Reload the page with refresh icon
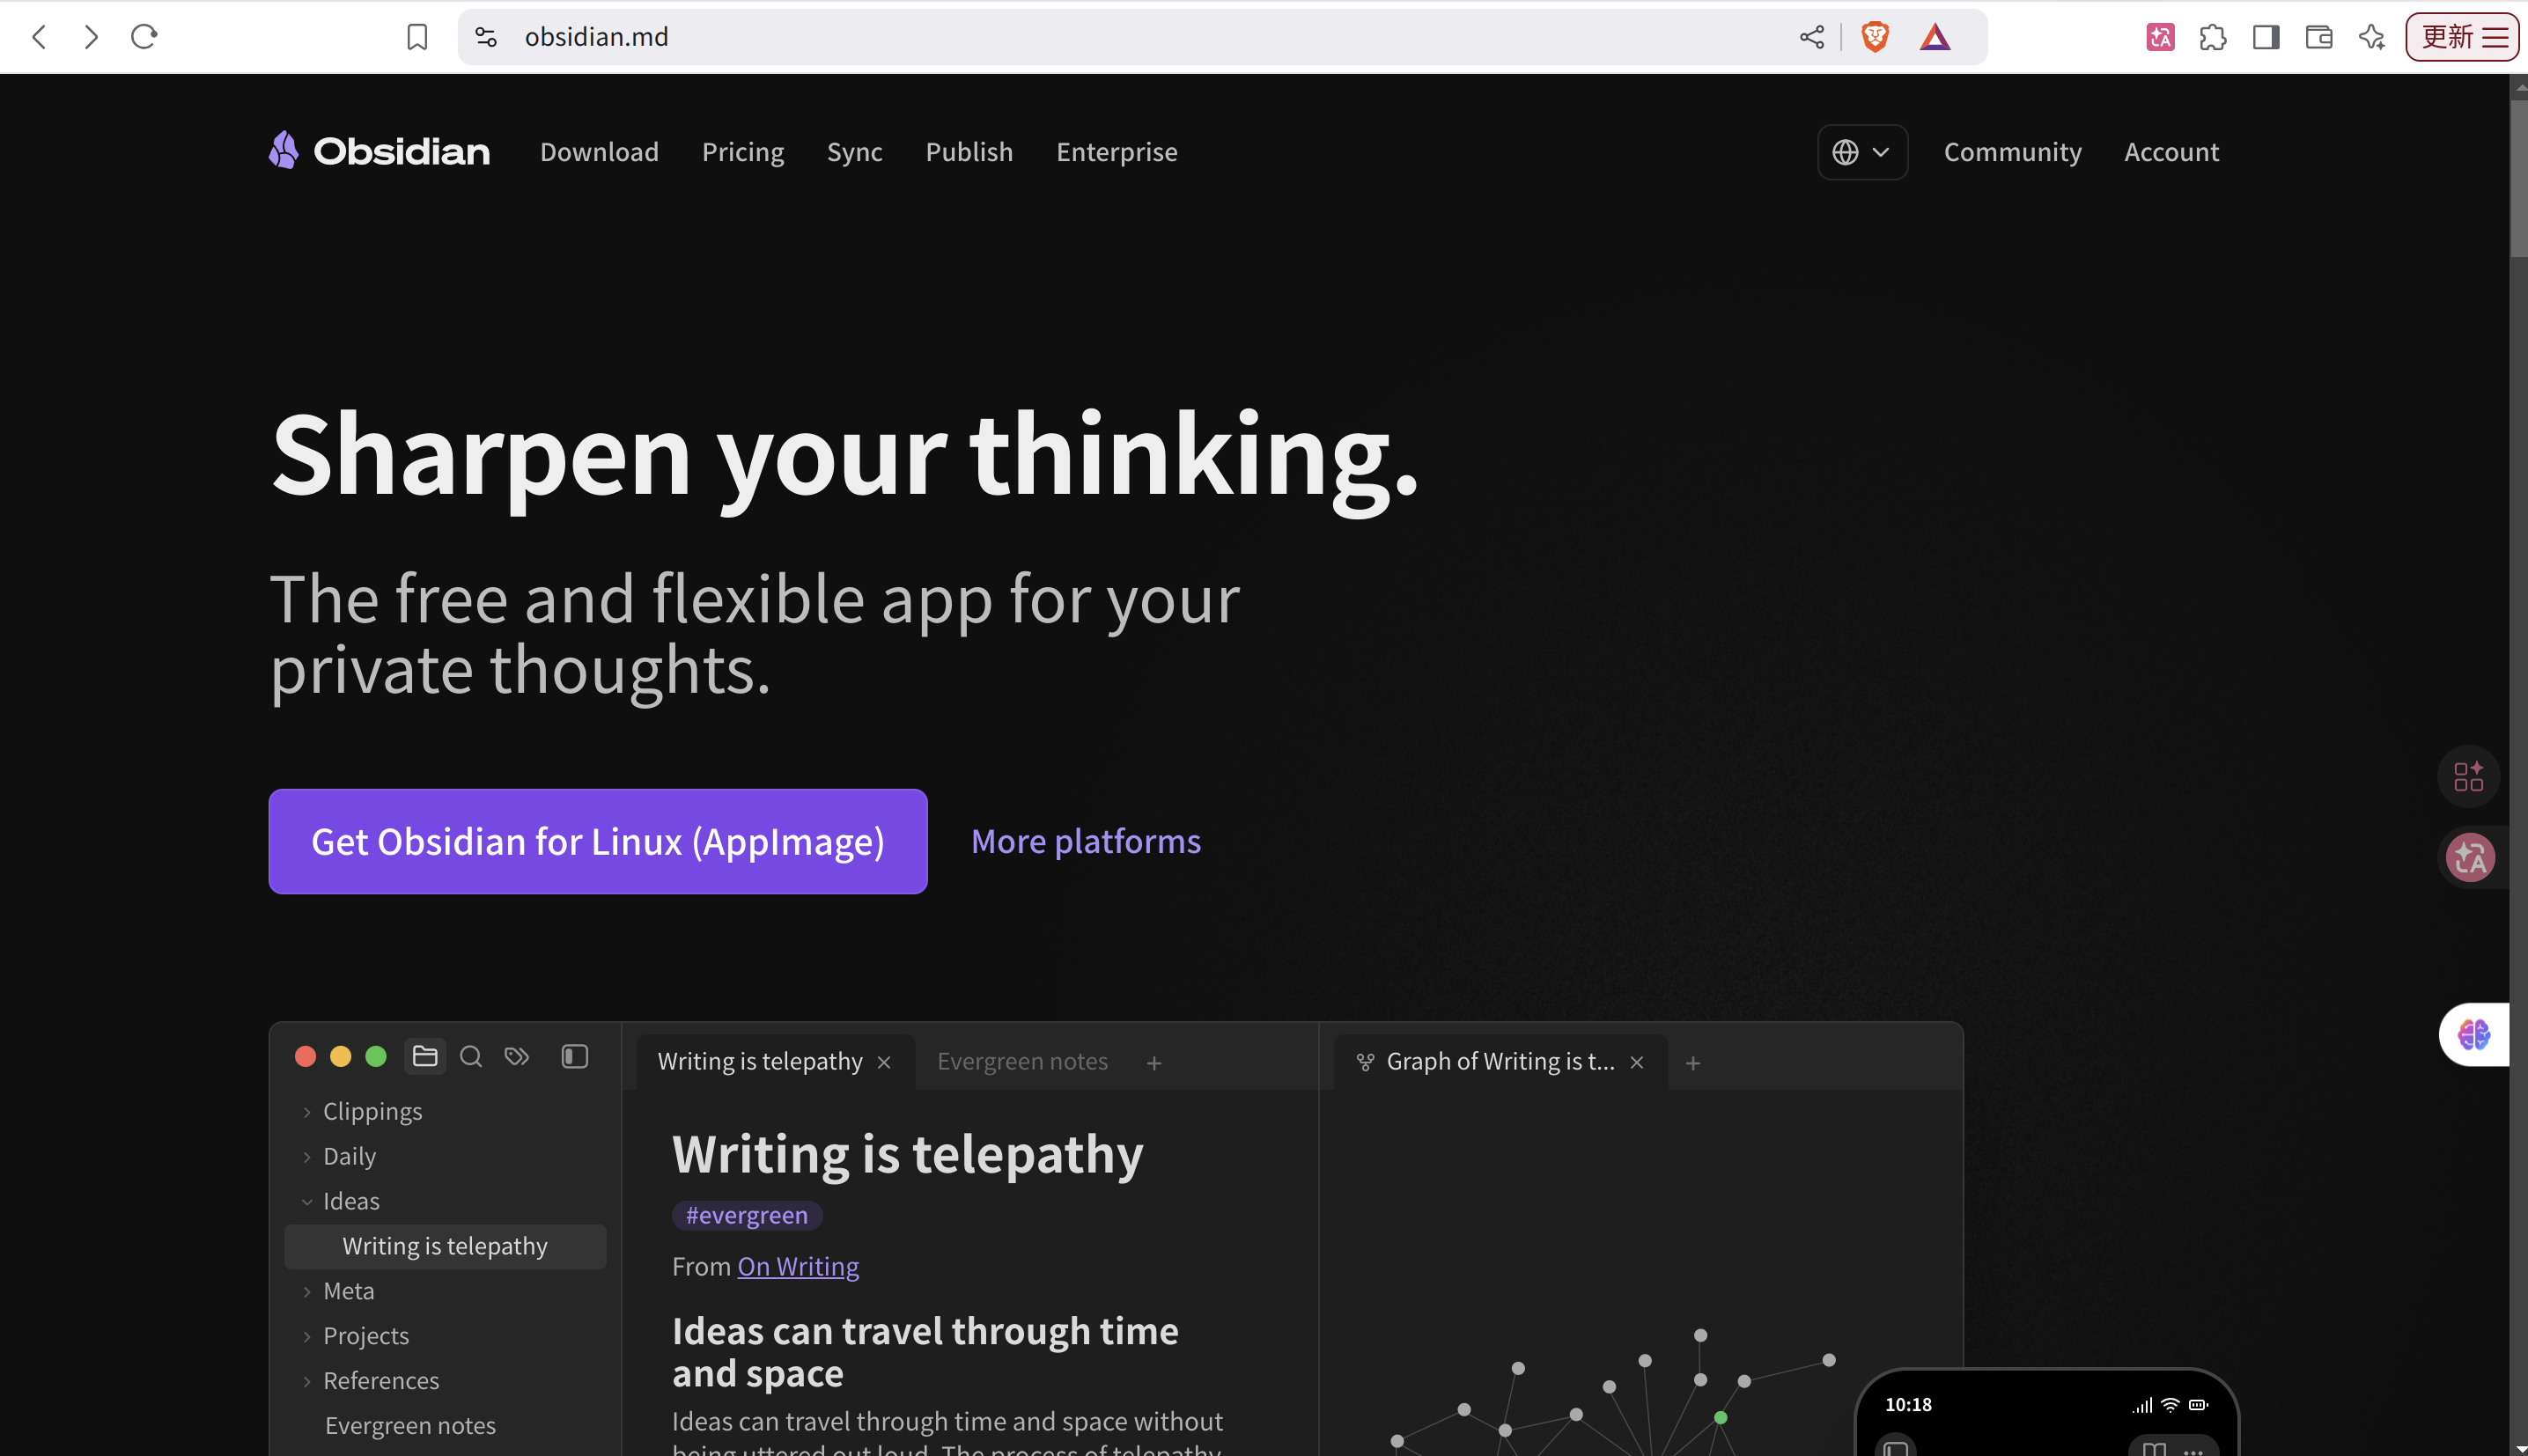Screen dimensions: 2528x1456 click(144, 37)
